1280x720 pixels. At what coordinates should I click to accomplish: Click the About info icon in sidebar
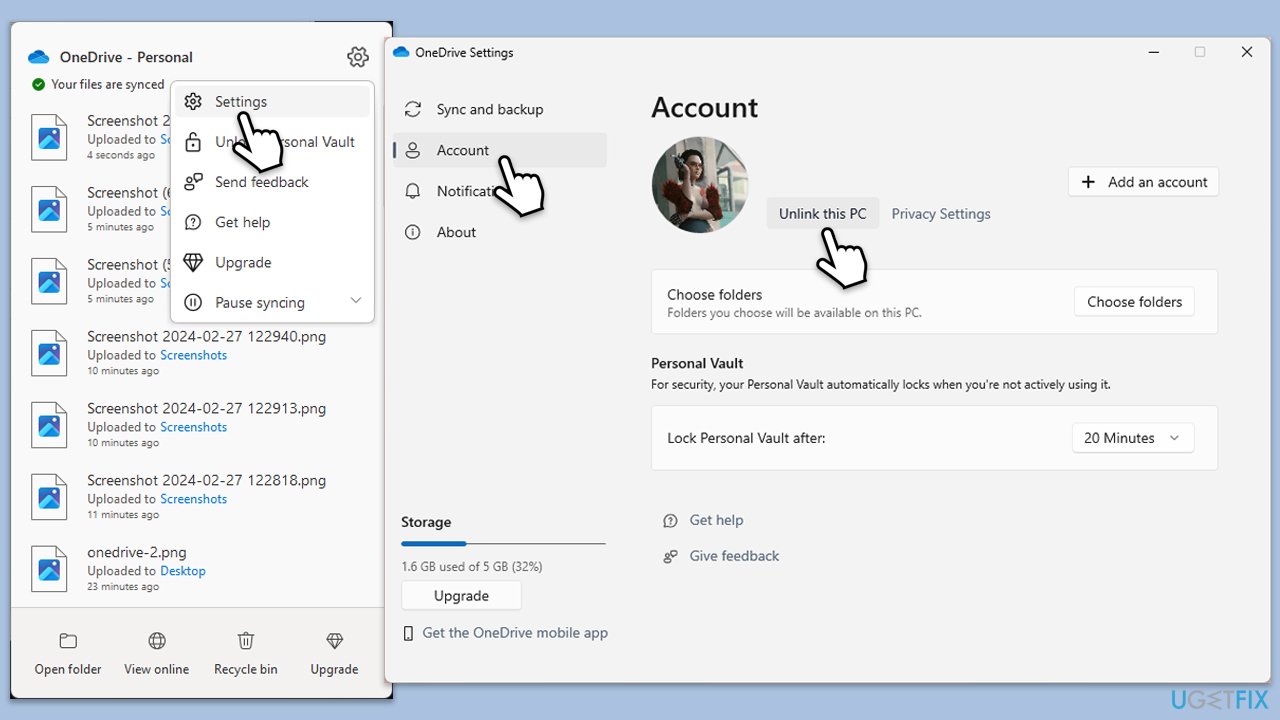click(412, 232)
